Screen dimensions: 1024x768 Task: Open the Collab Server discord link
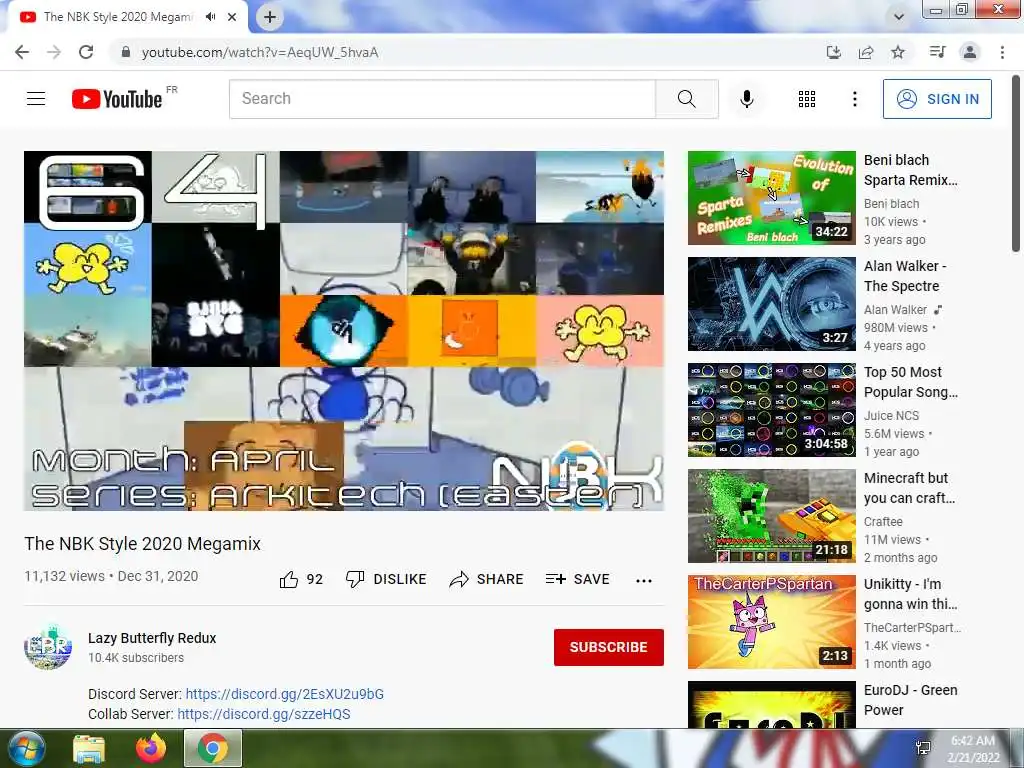pyautogui.click(x=264, y=714)
